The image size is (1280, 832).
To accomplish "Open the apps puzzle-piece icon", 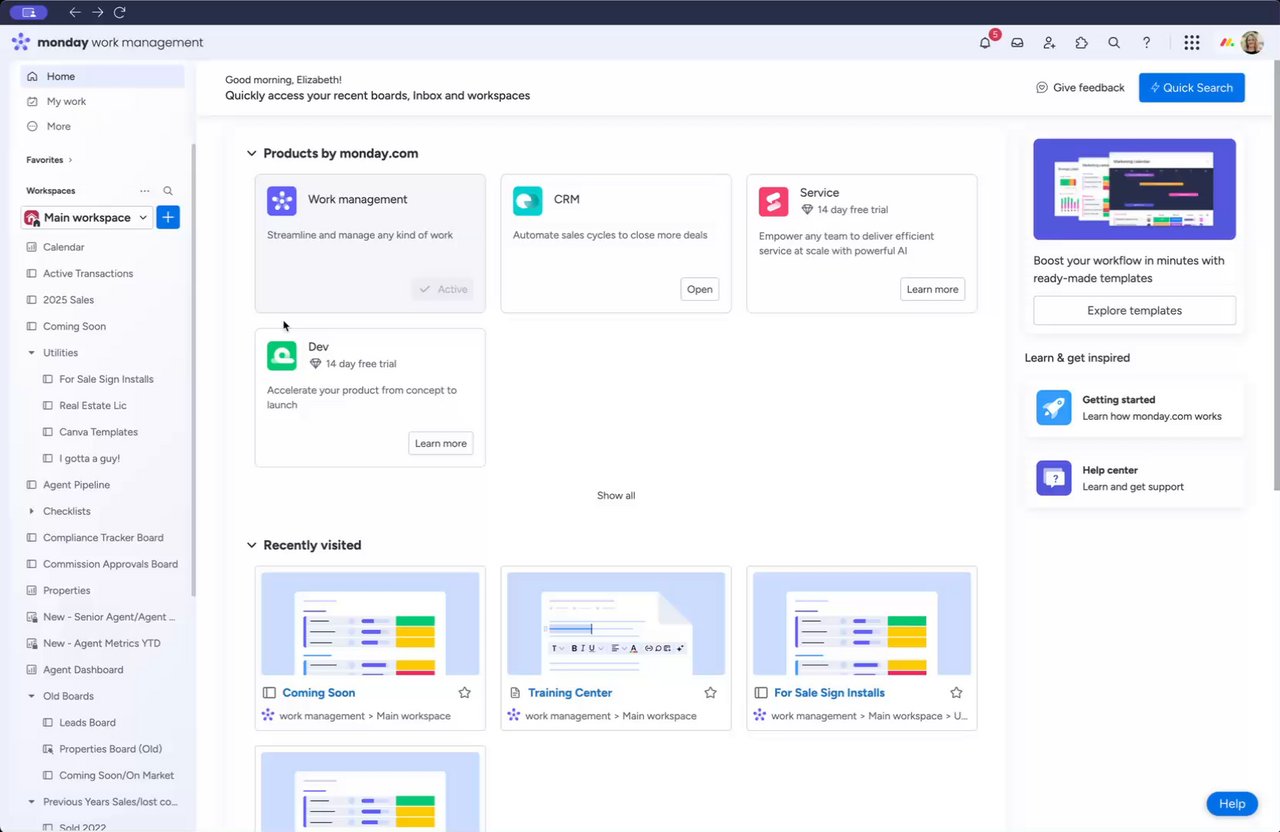I will [x=1081, y=43].
